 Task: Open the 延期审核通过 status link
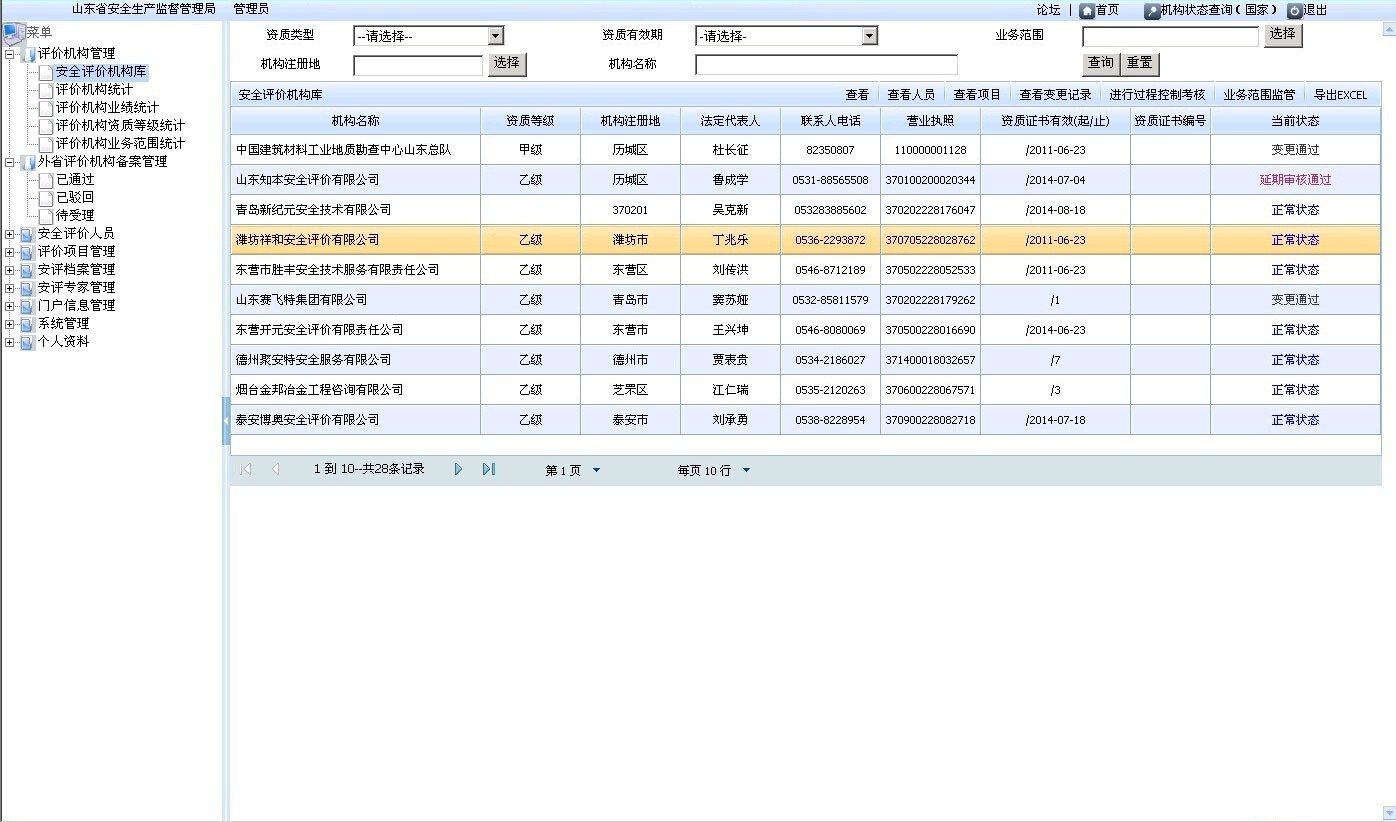(1296, 180)
